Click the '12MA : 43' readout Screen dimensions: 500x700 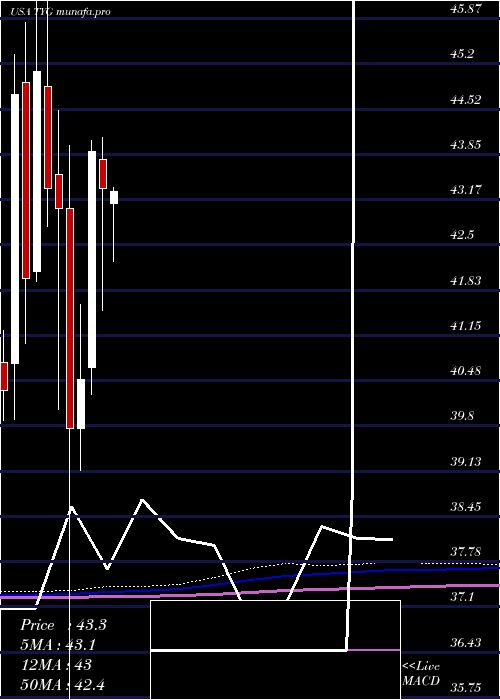pos(56,665)
